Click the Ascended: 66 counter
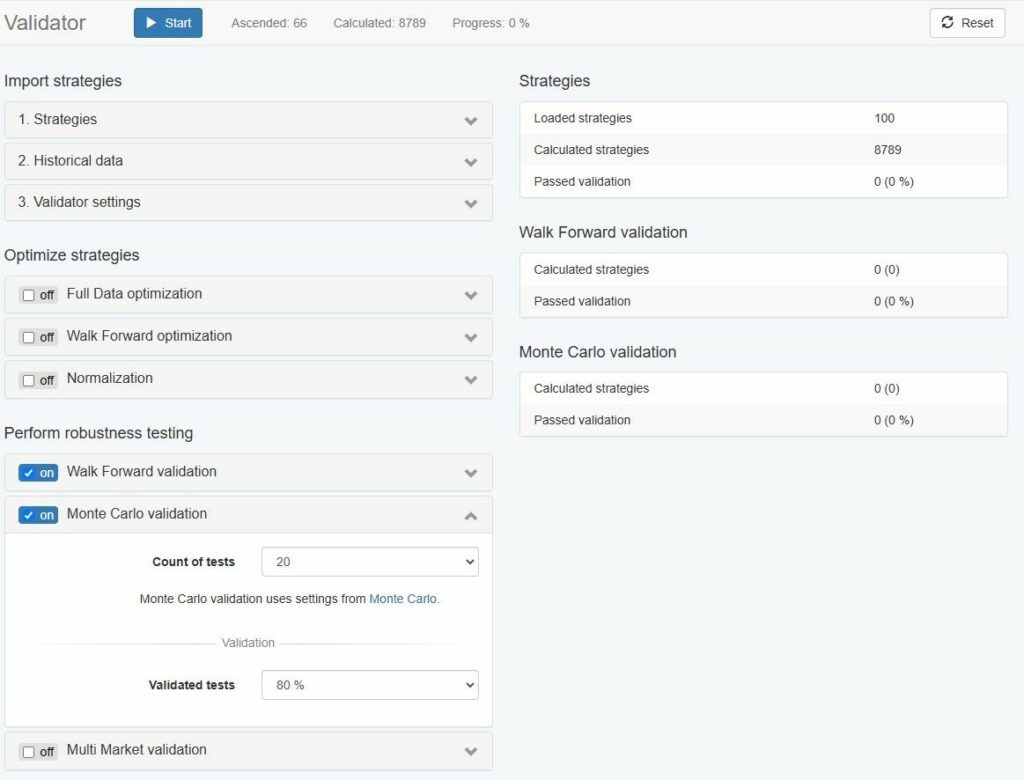 click(x=269, y=23)
